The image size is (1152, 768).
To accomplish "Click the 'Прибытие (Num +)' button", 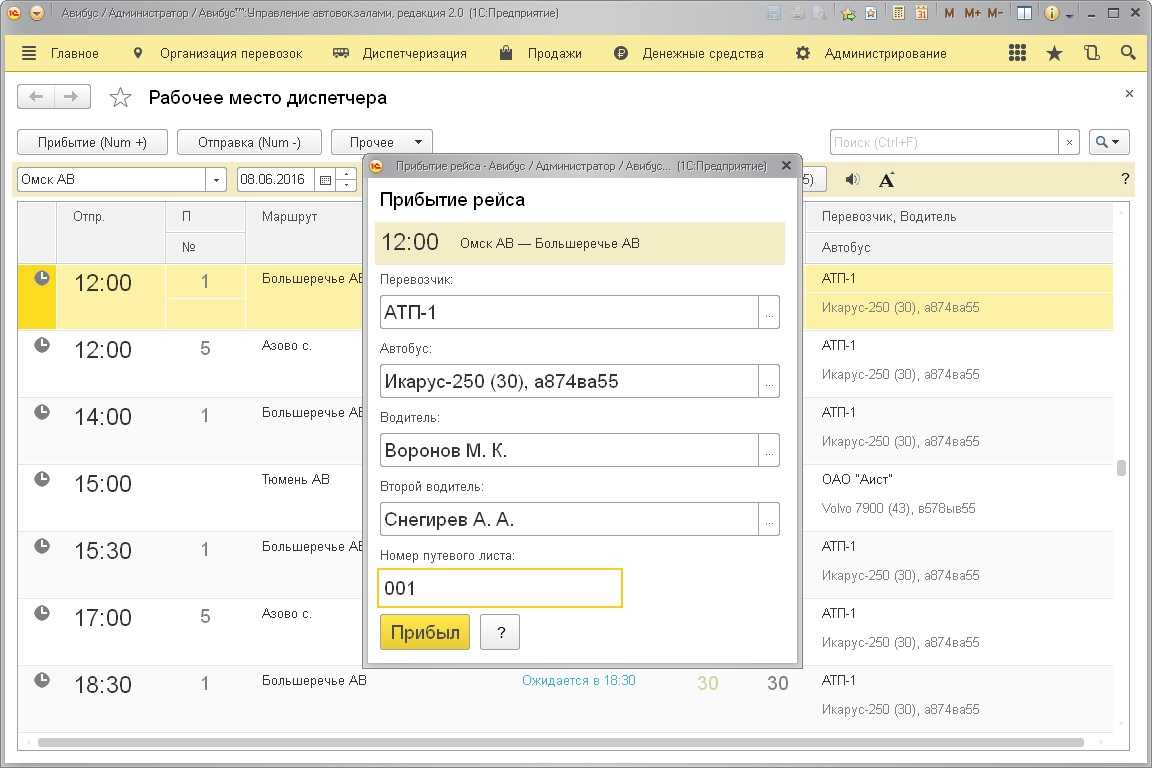I will 93,143.
